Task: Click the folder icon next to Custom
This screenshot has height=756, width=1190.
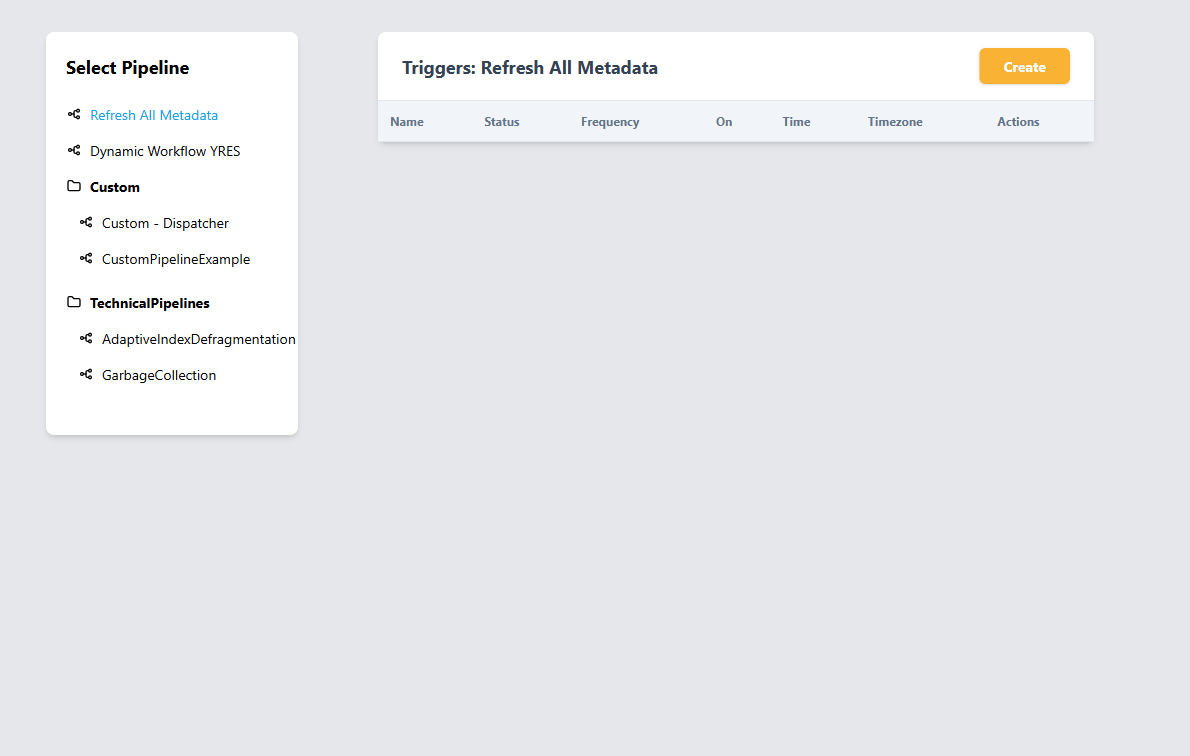Action: click(74, 186)
